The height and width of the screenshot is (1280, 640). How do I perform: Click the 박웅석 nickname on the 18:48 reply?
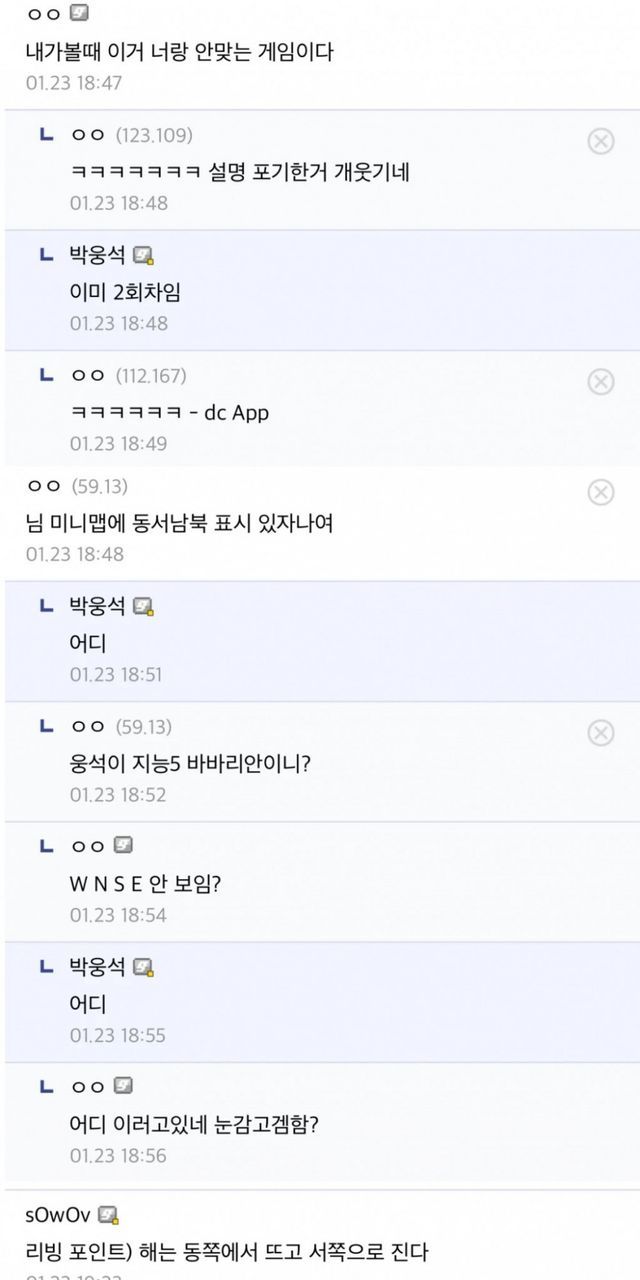[97, 255]
